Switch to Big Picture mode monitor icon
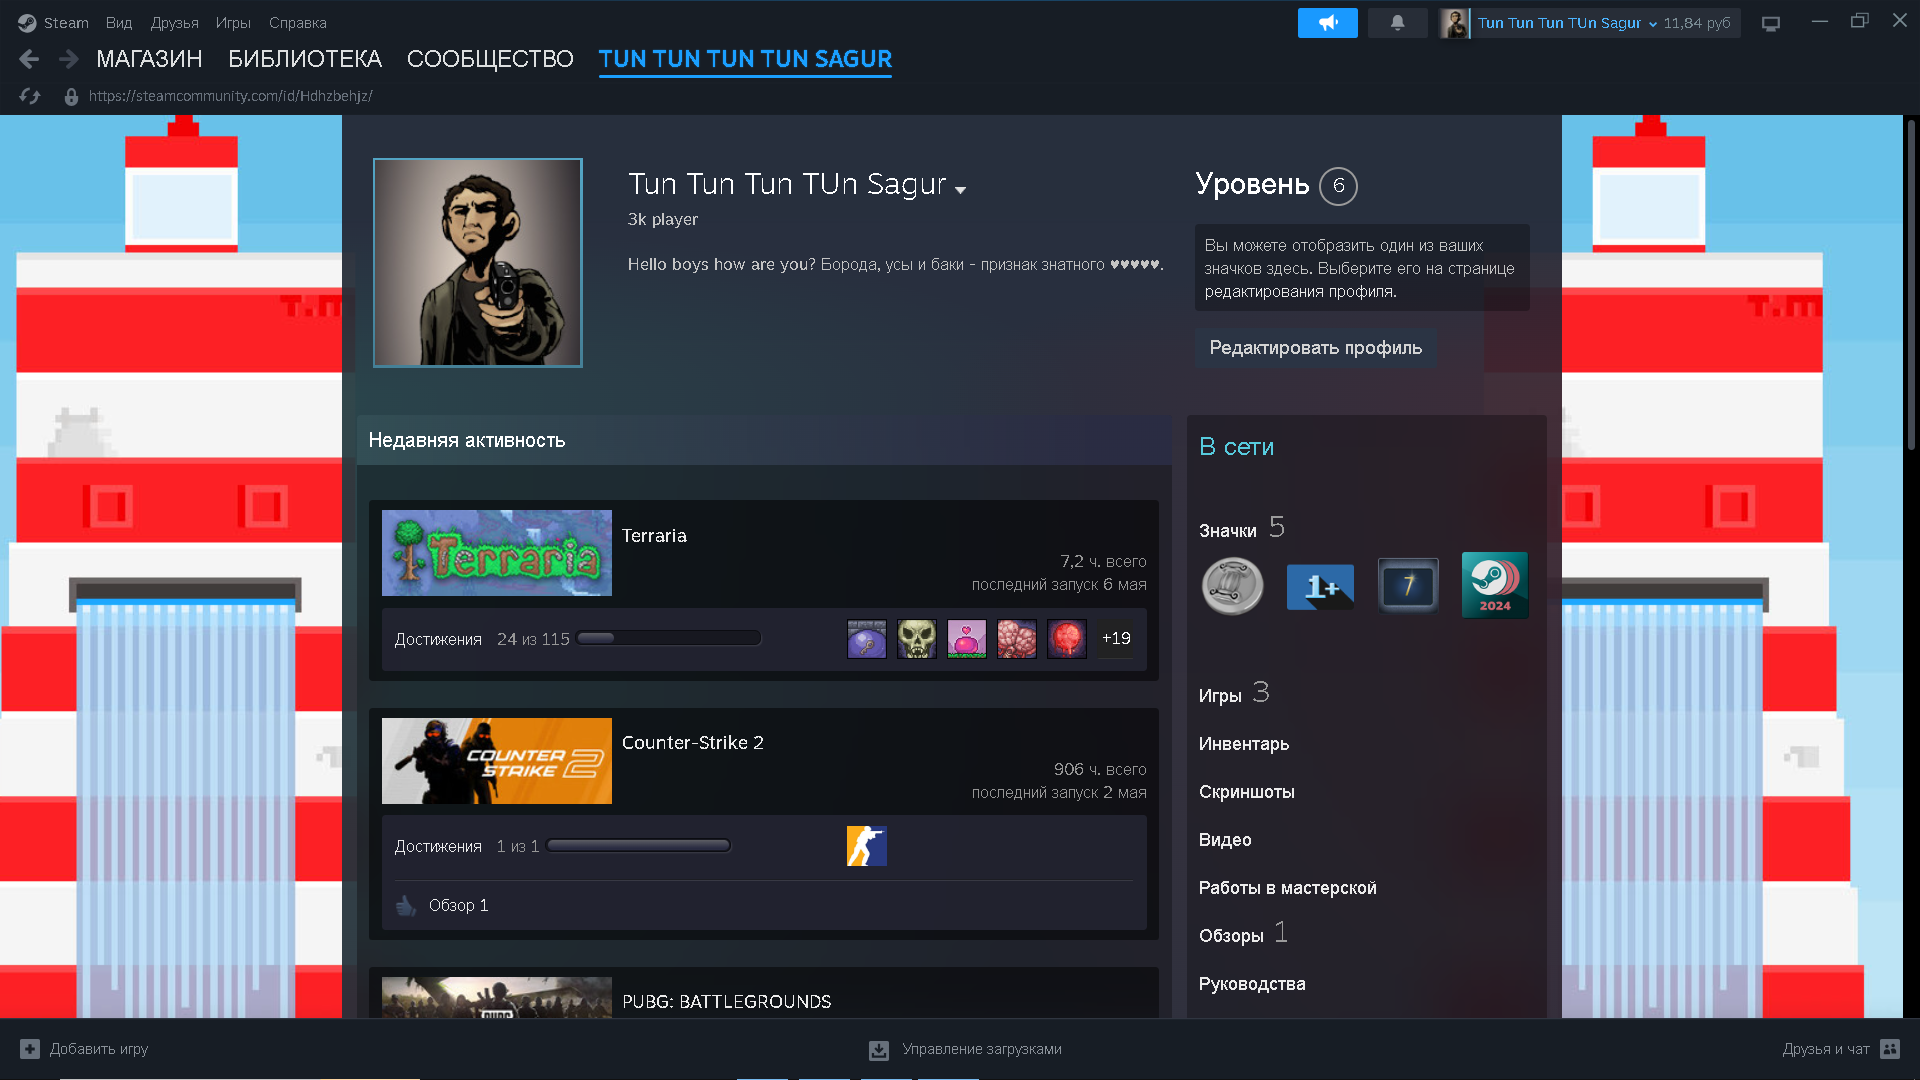 point(1771,23)
